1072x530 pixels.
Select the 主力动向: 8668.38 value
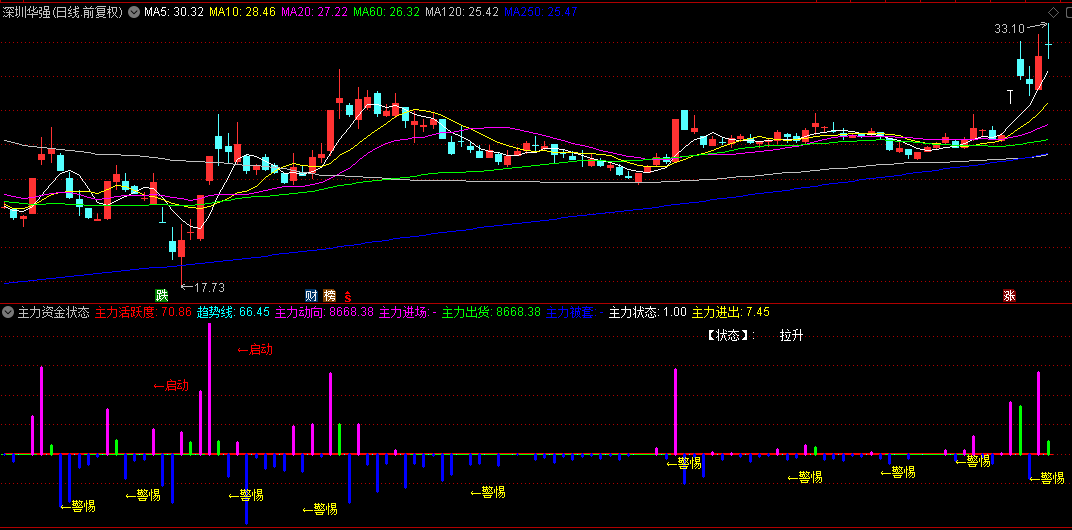click(x=324, y=313)
